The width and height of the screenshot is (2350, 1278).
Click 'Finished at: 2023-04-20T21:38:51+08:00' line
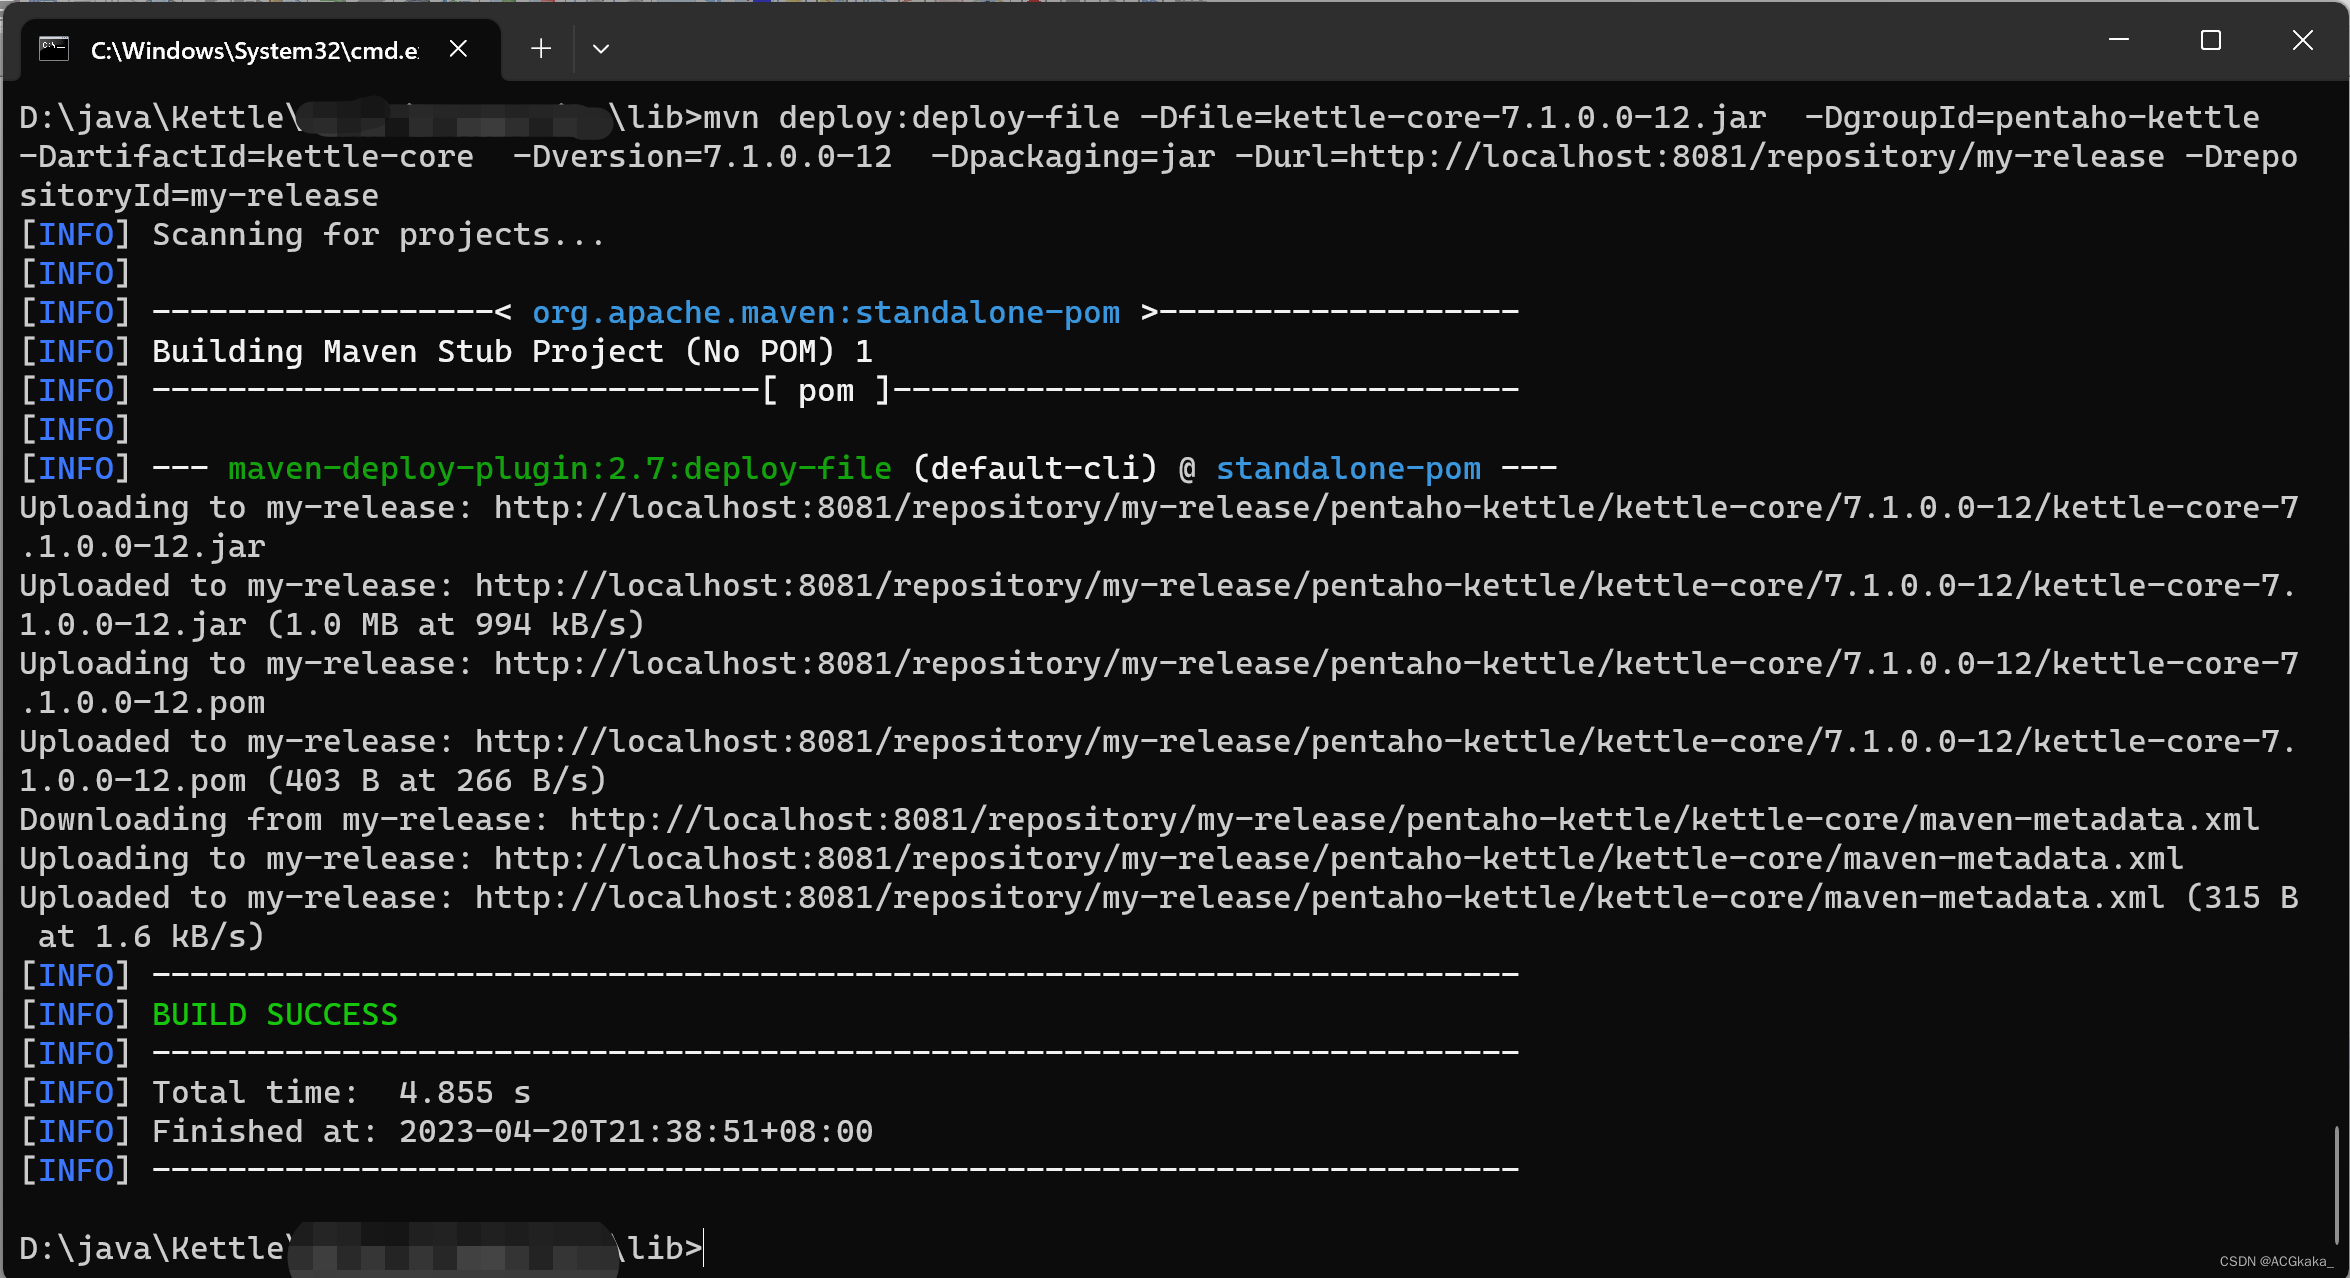point(512,1131)
